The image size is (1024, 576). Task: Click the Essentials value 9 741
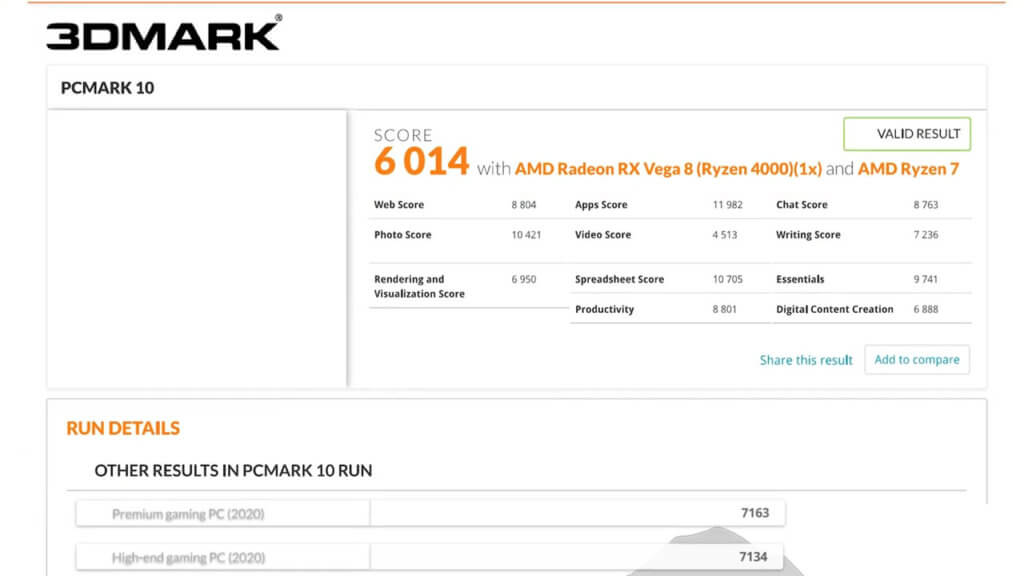click(x=925, y=279)
